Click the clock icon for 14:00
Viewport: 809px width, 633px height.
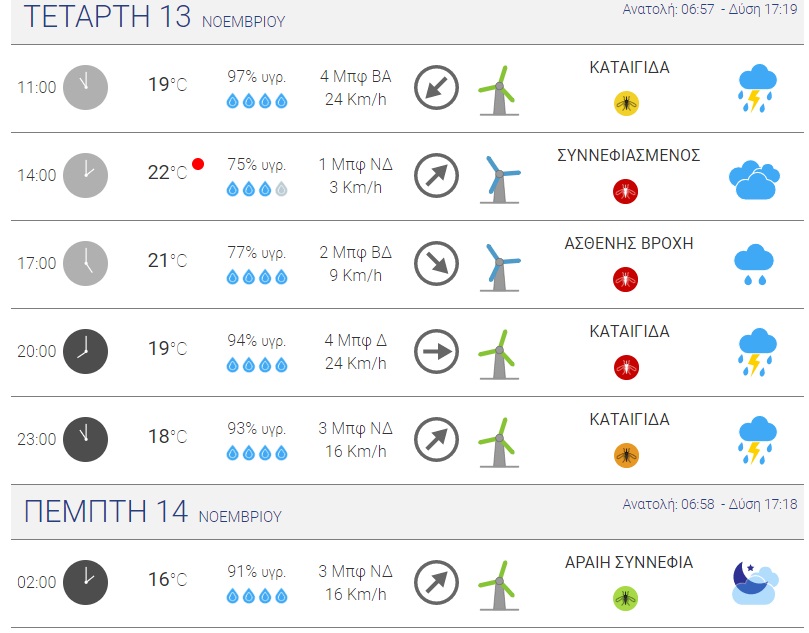85,175
